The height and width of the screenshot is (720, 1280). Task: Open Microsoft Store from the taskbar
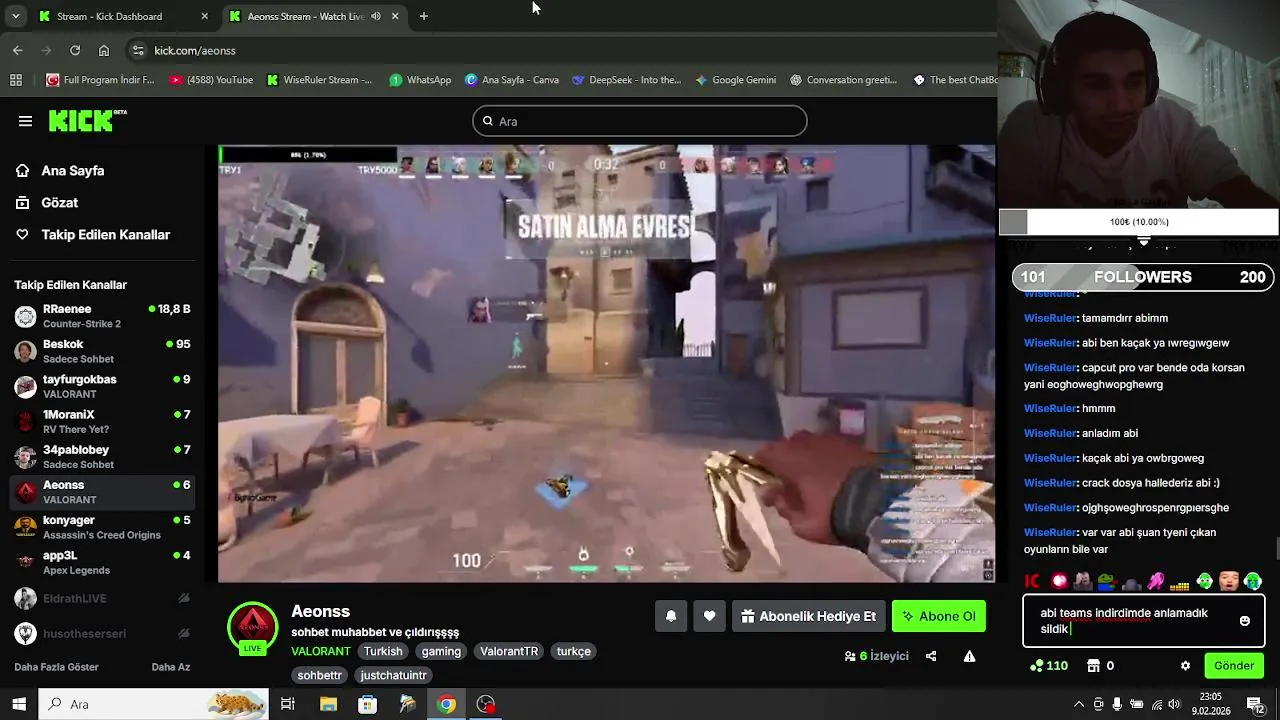pos(367,704)
